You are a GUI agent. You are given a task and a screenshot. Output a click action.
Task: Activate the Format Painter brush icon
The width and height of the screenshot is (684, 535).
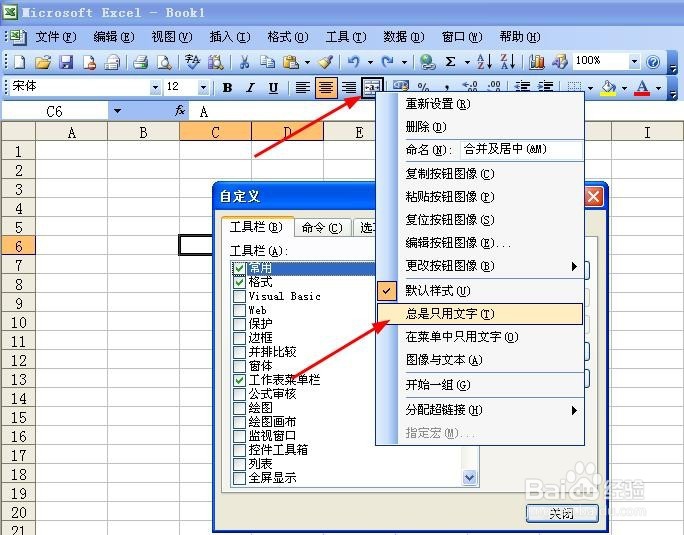click(325, 62)
